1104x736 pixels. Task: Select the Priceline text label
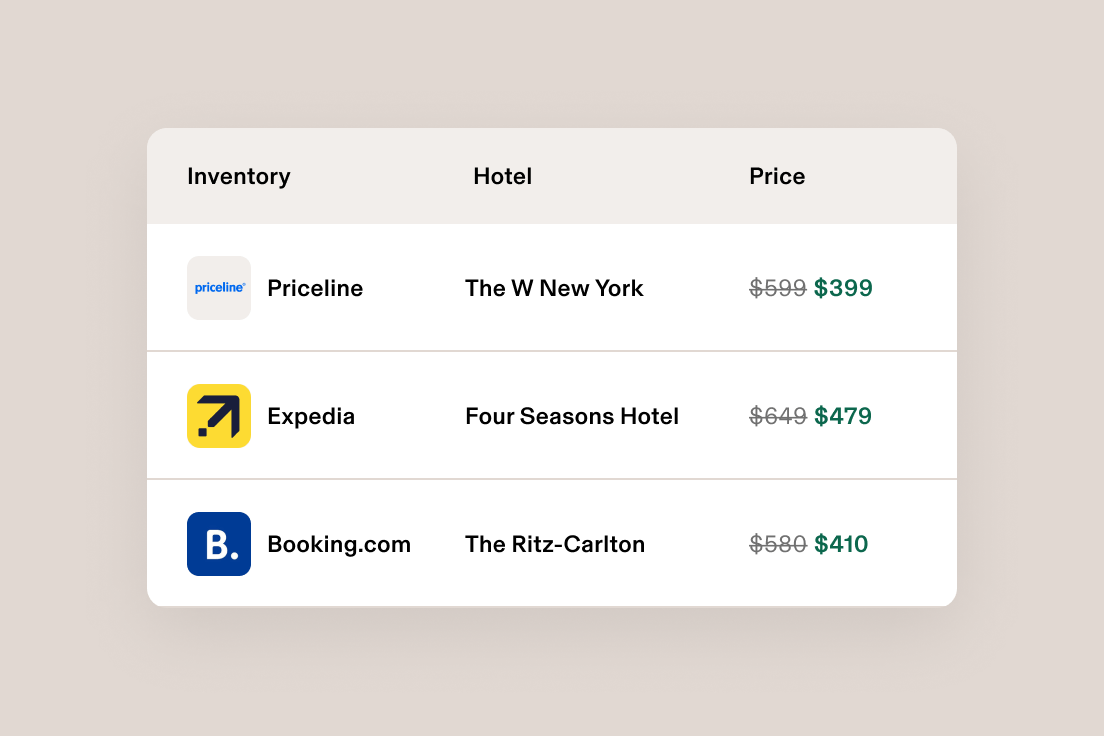pyautogui.click(x=314, y=288)
